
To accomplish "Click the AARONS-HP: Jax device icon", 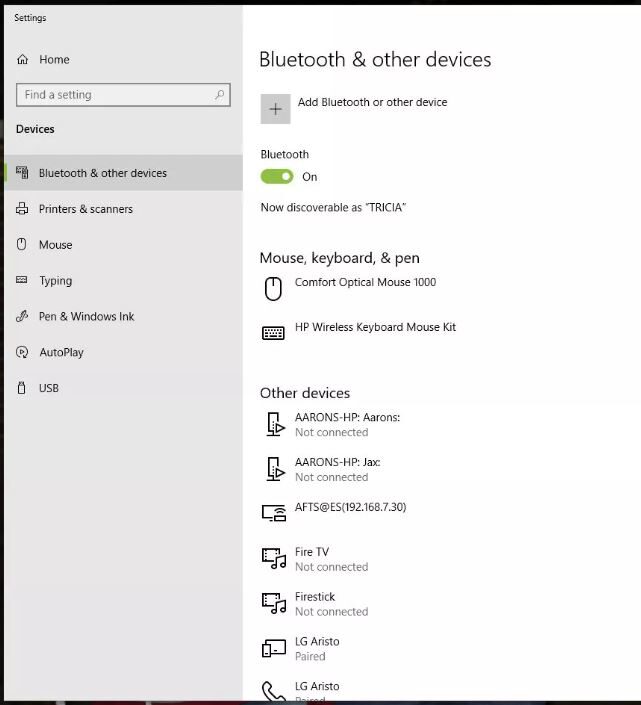I will point(273,469).
